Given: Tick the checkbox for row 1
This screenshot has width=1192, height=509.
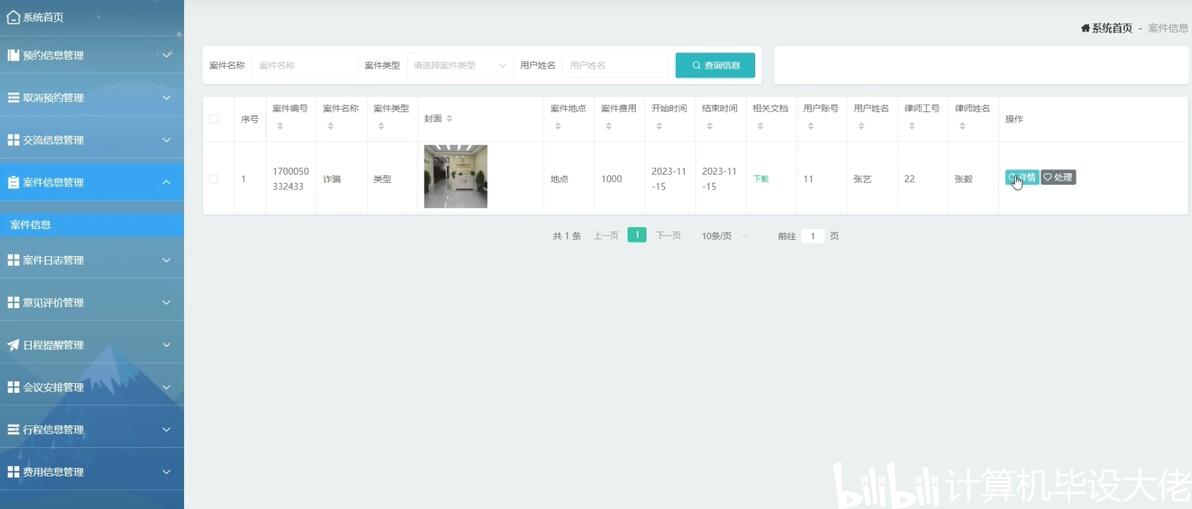Looking at the screenshot, I should [x=214, y=179].
